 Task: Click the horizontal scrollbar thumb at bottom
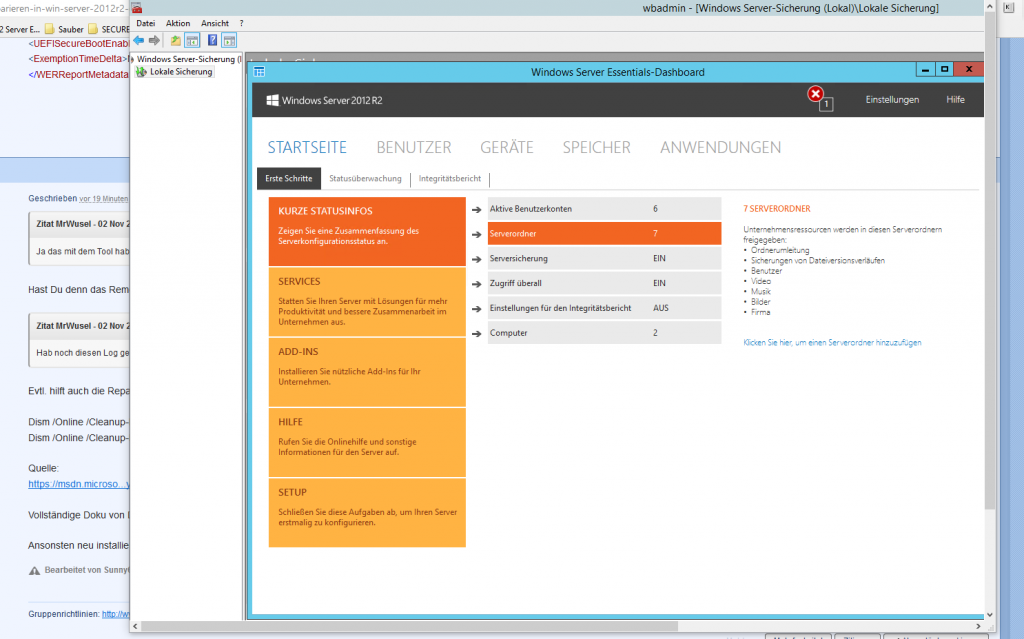[x=410, y=626]
